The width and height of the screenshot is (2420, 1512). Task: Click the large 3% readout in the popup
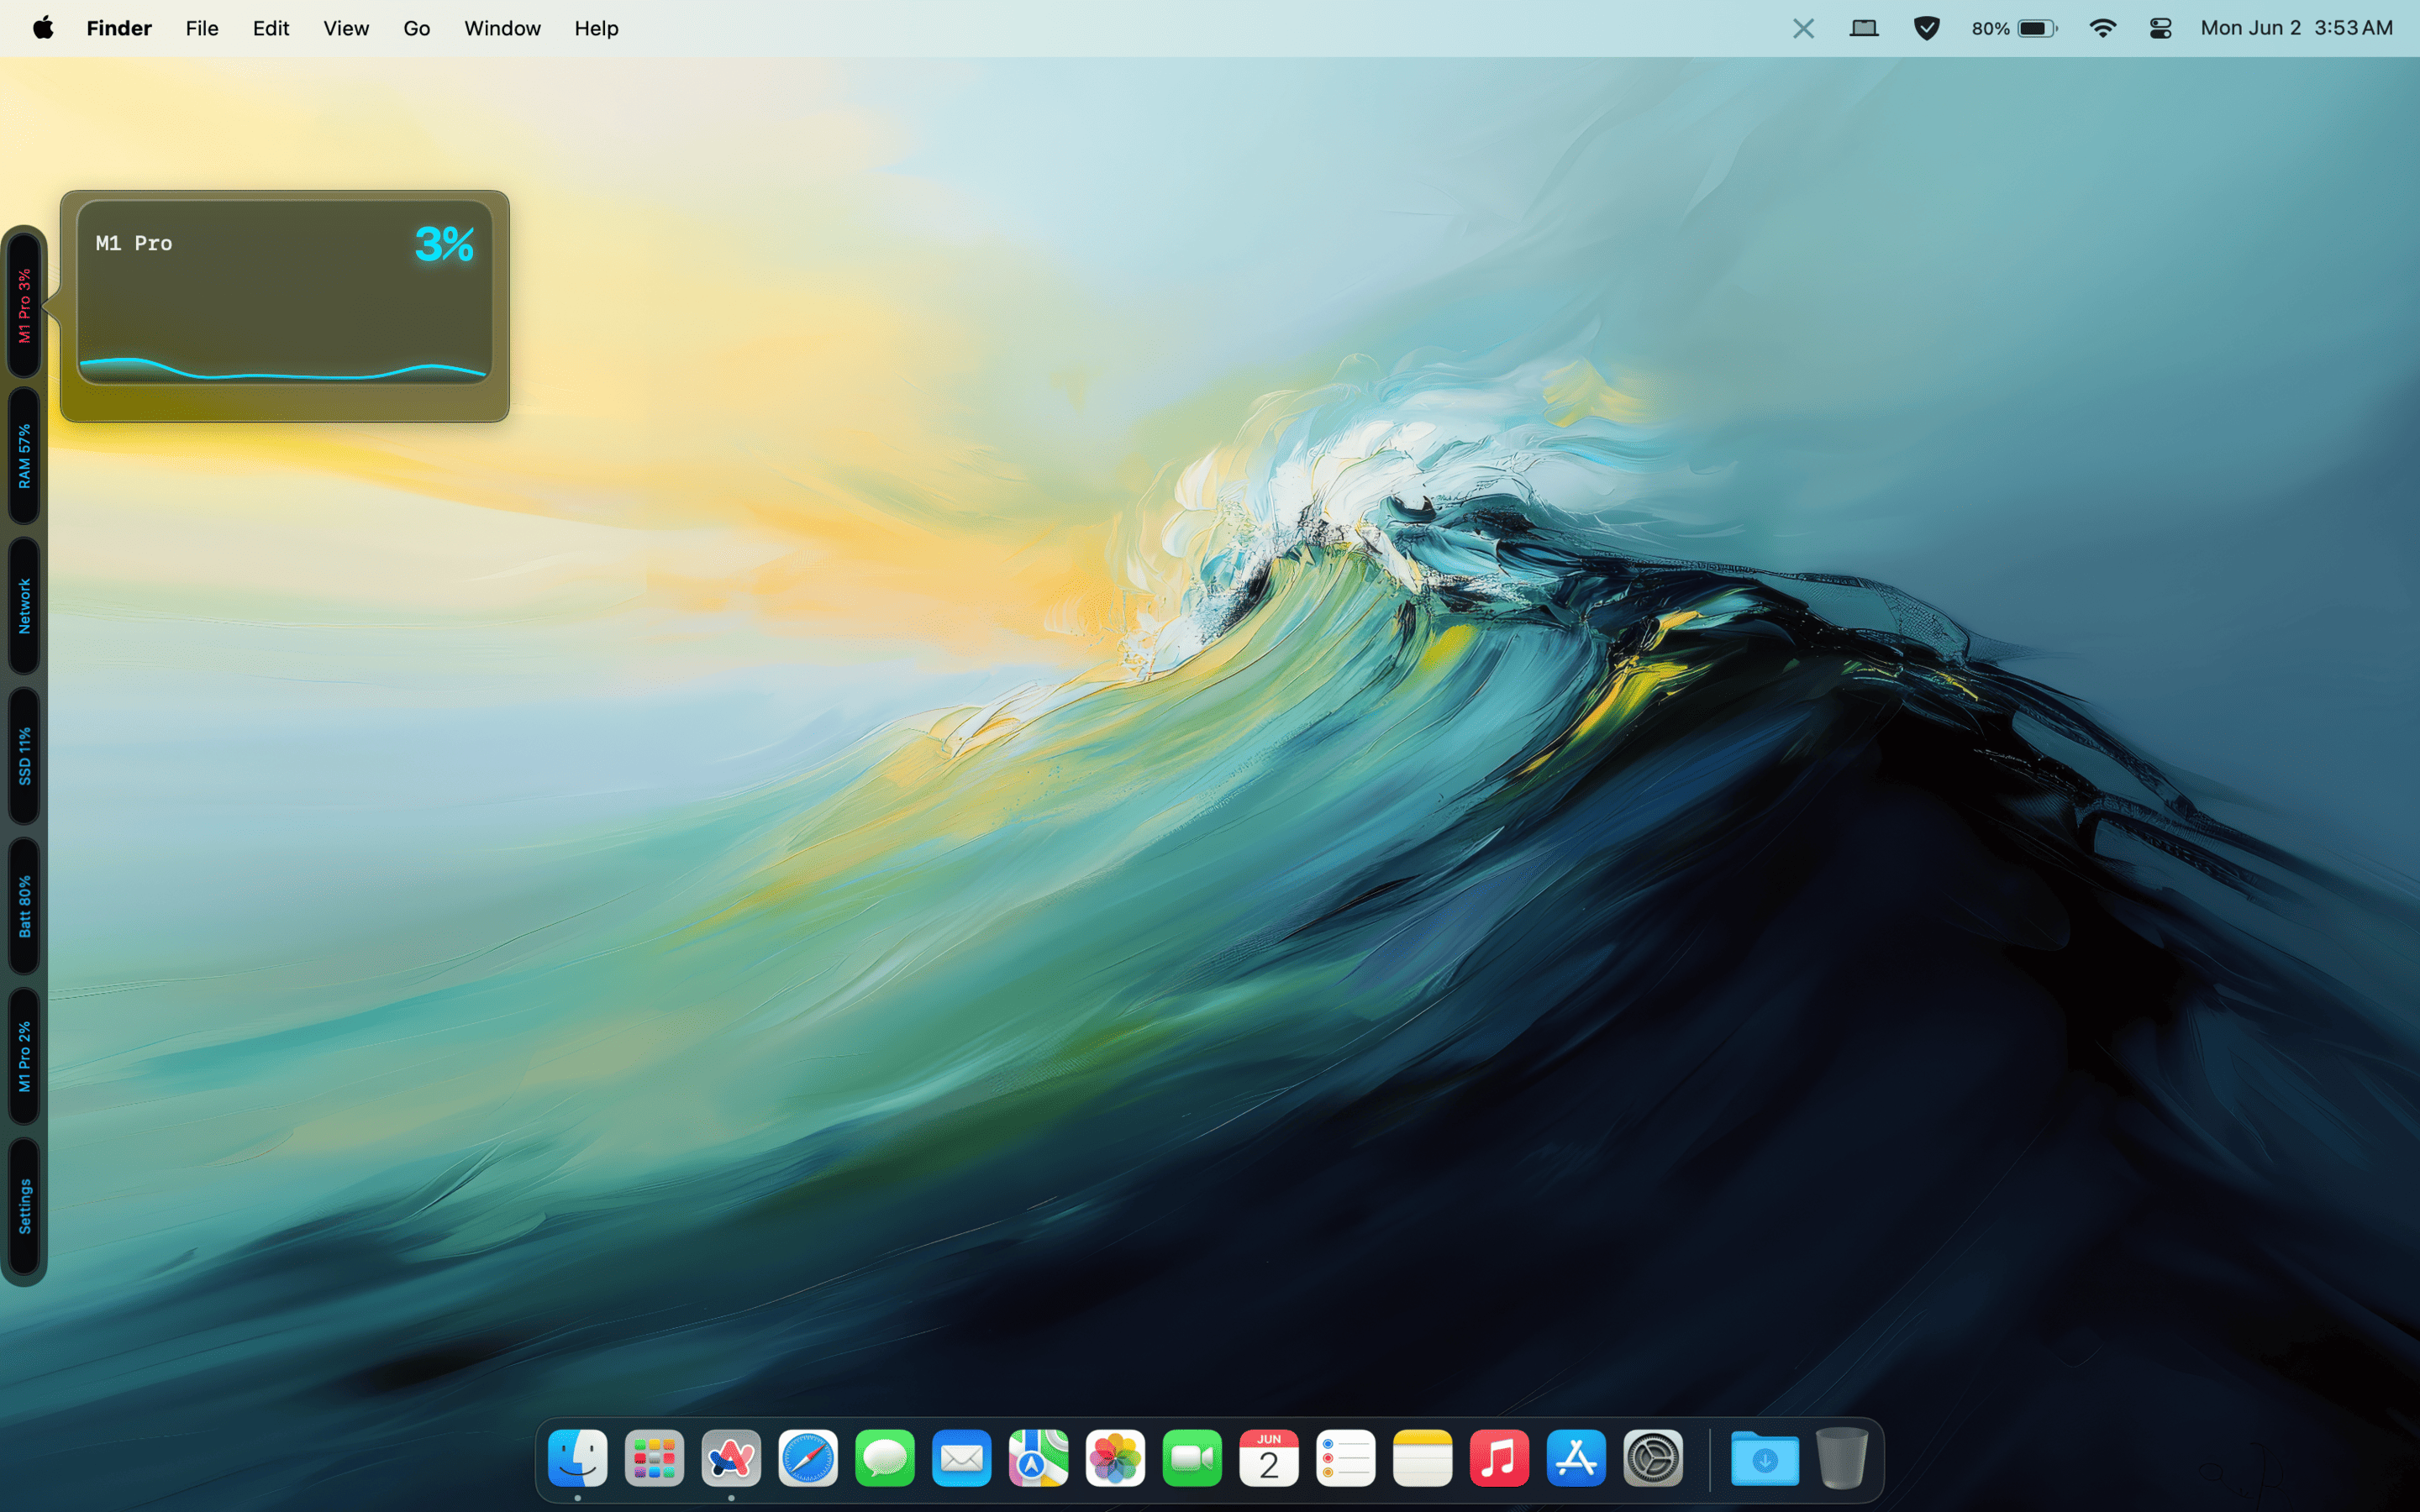(x=444, y=244)
